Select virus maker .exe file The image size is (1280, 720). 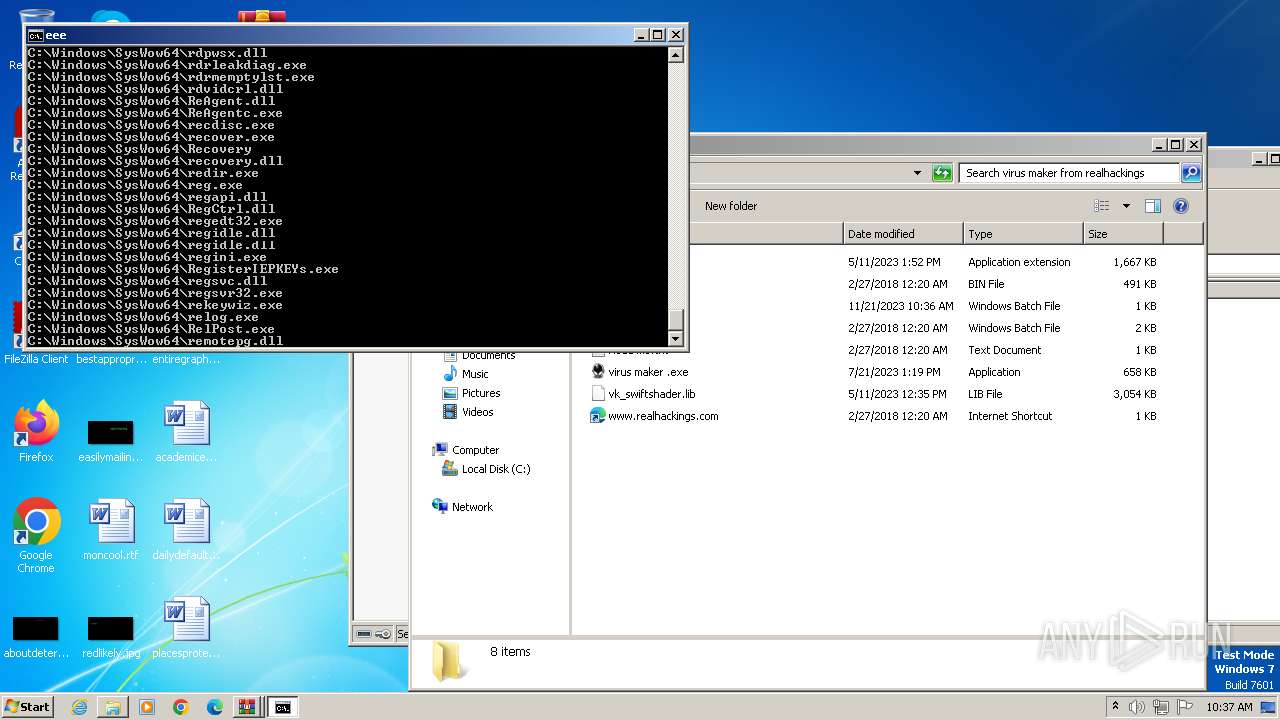point(648,372)
